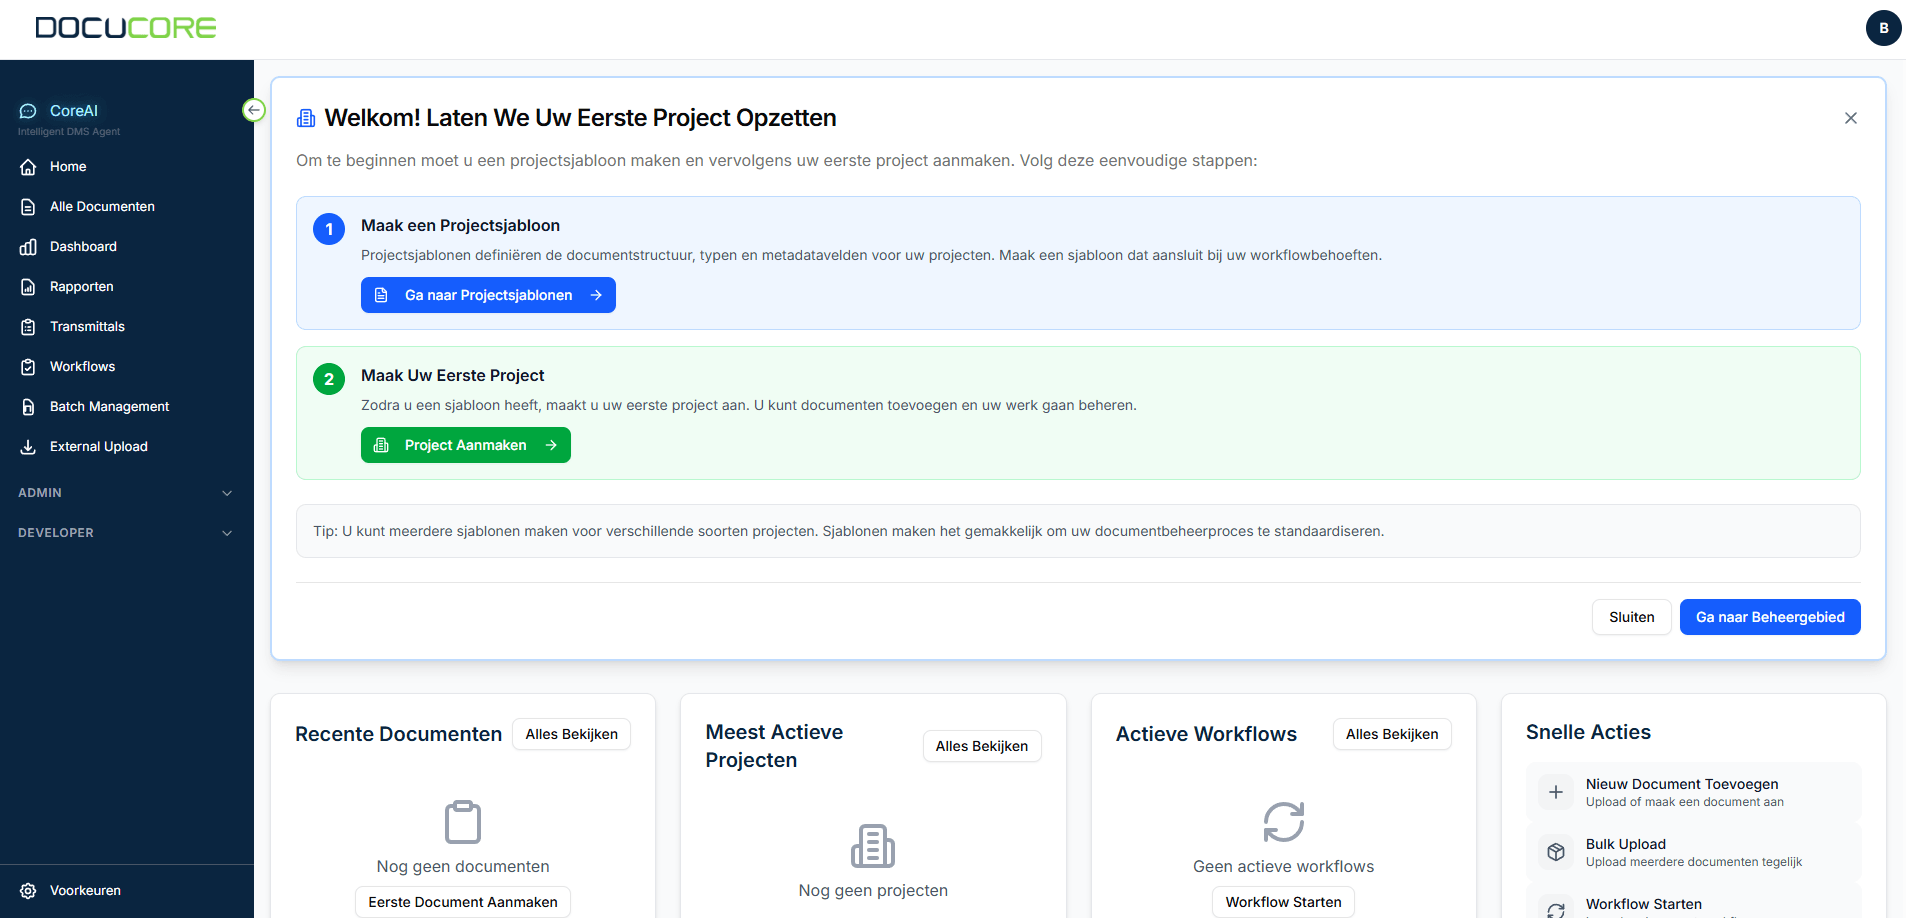Screen dimensions: 1906x918
Task: Click the Sluiten button
Action: point(1631,617)
